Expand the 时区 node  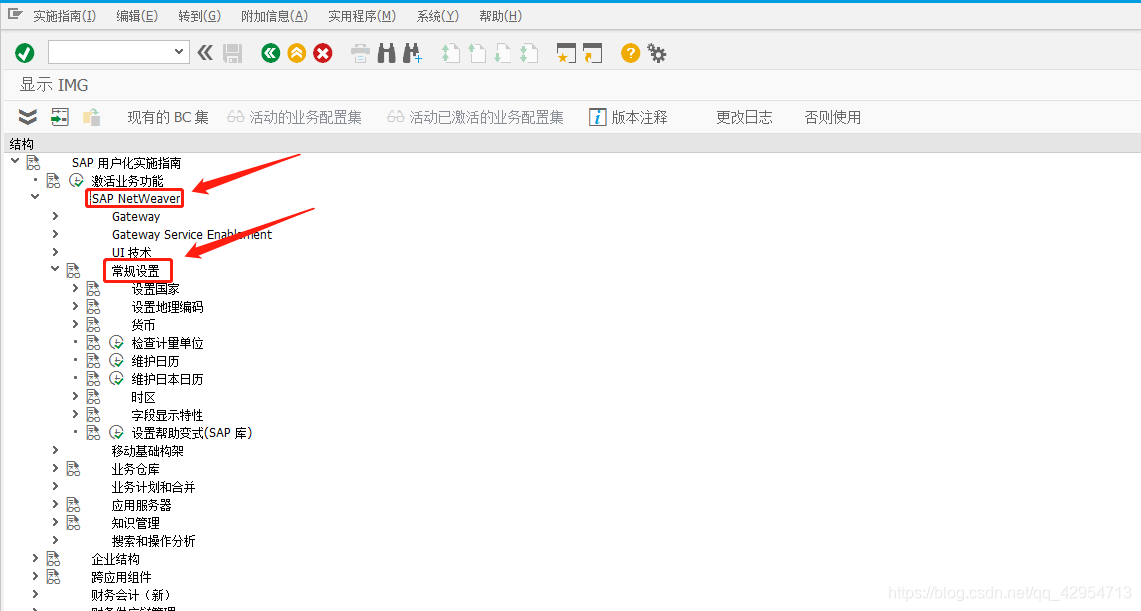pyautogui.click(x=75, y=396)
